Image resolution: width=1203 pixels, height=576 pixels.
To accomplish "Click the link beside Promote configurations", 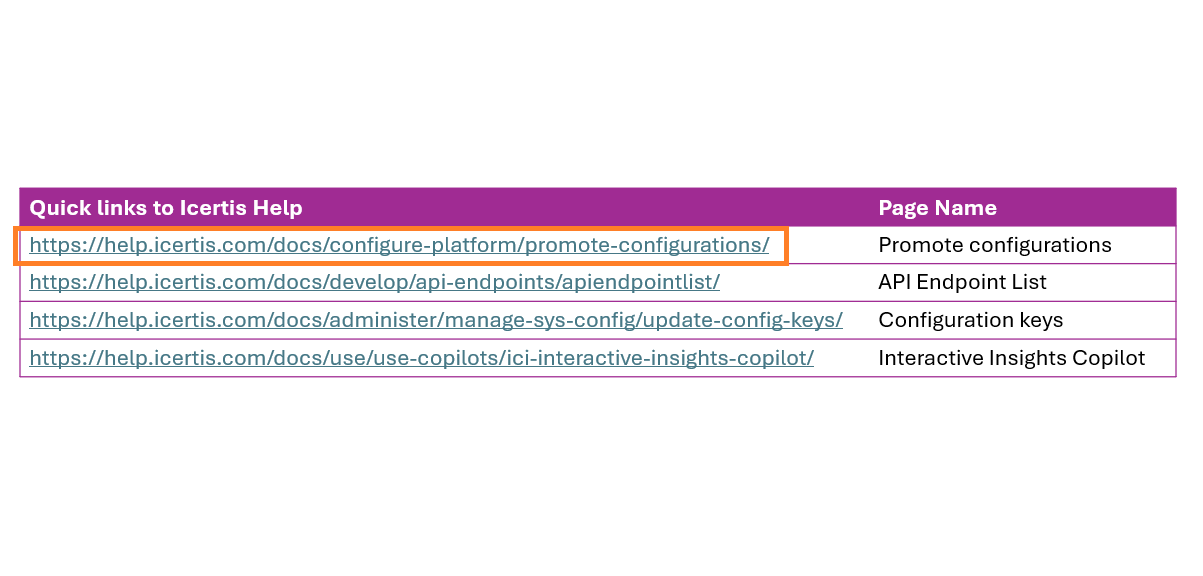I will click(399, 245).
